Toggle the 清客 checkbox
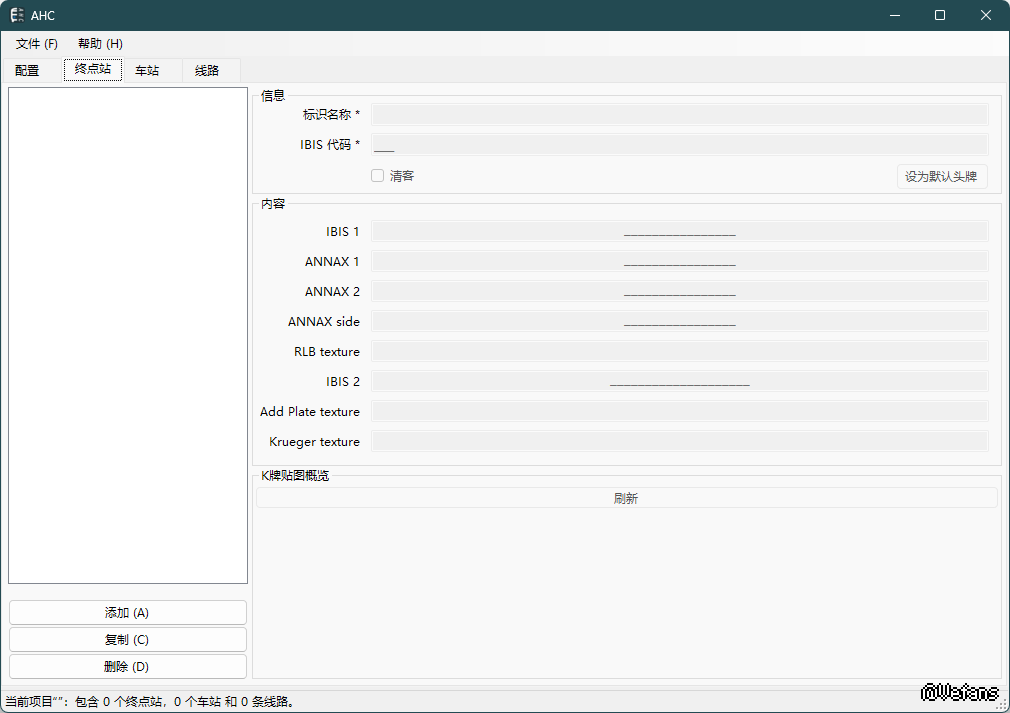The width and height of the screenshot is (1010, 713). point(378,176)
